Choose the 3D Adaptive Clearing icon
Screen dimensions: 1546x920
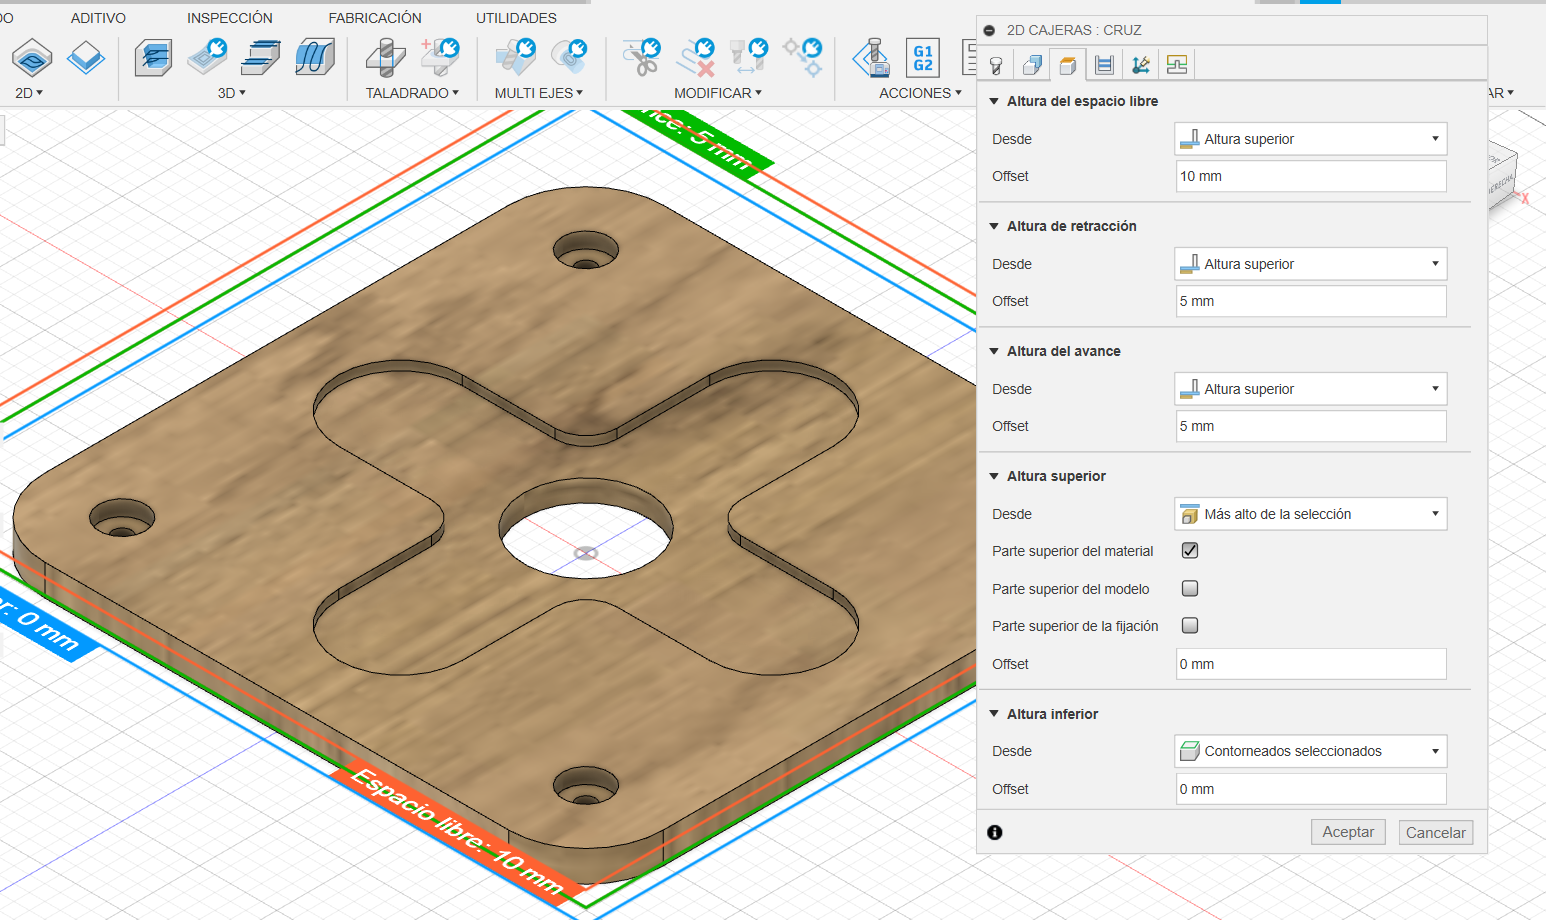(153, 58)
